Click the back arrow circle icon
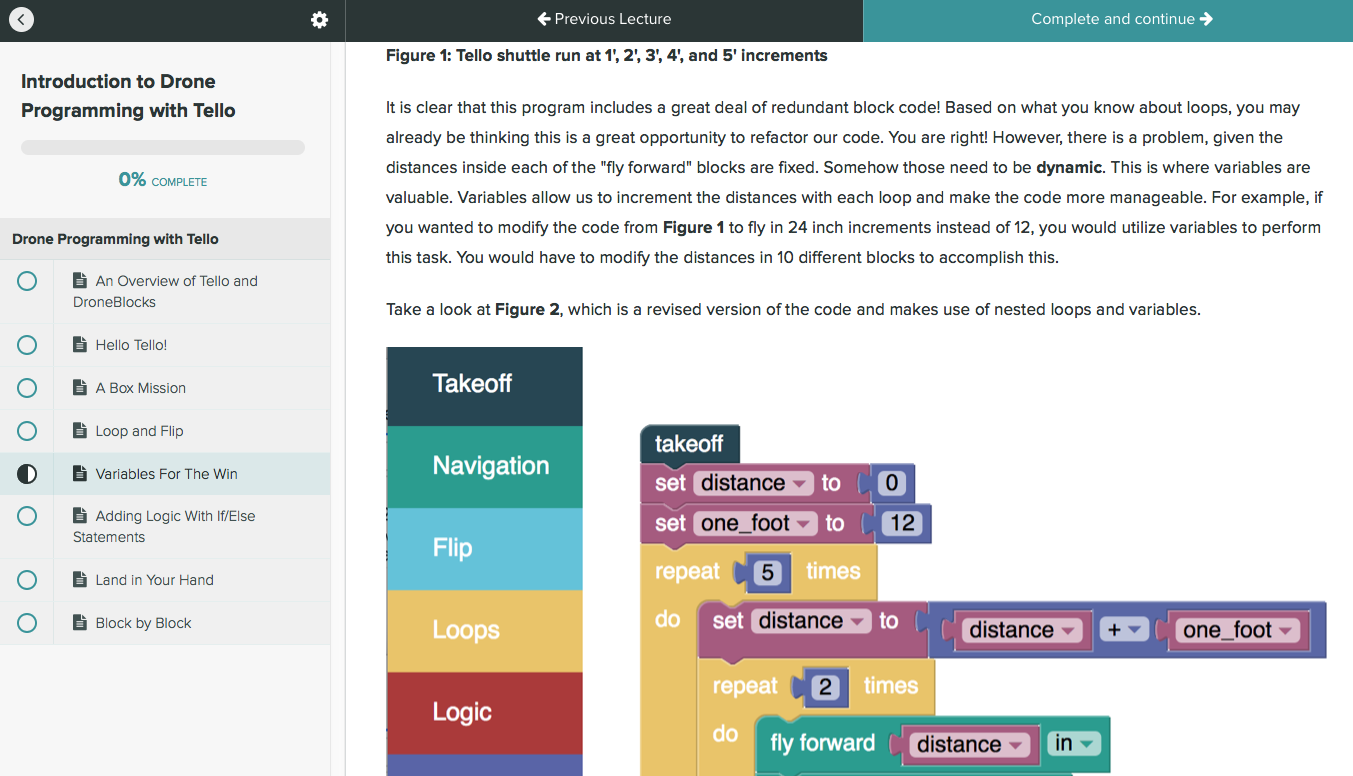Image resolution: width=1353 pixels, height=776 pixels. click(x=21, y=19)
